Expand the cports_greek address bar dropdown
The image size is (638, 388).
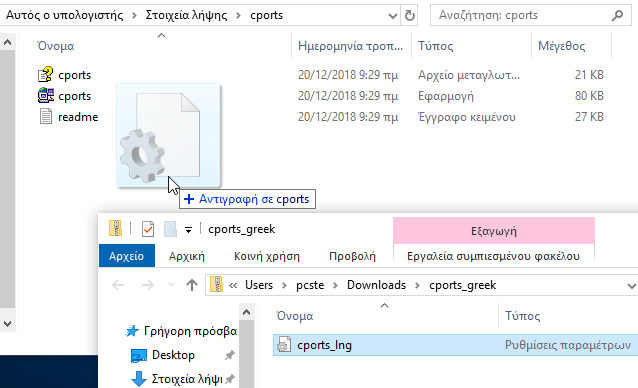pyautogui.click(x=631, y=286)
